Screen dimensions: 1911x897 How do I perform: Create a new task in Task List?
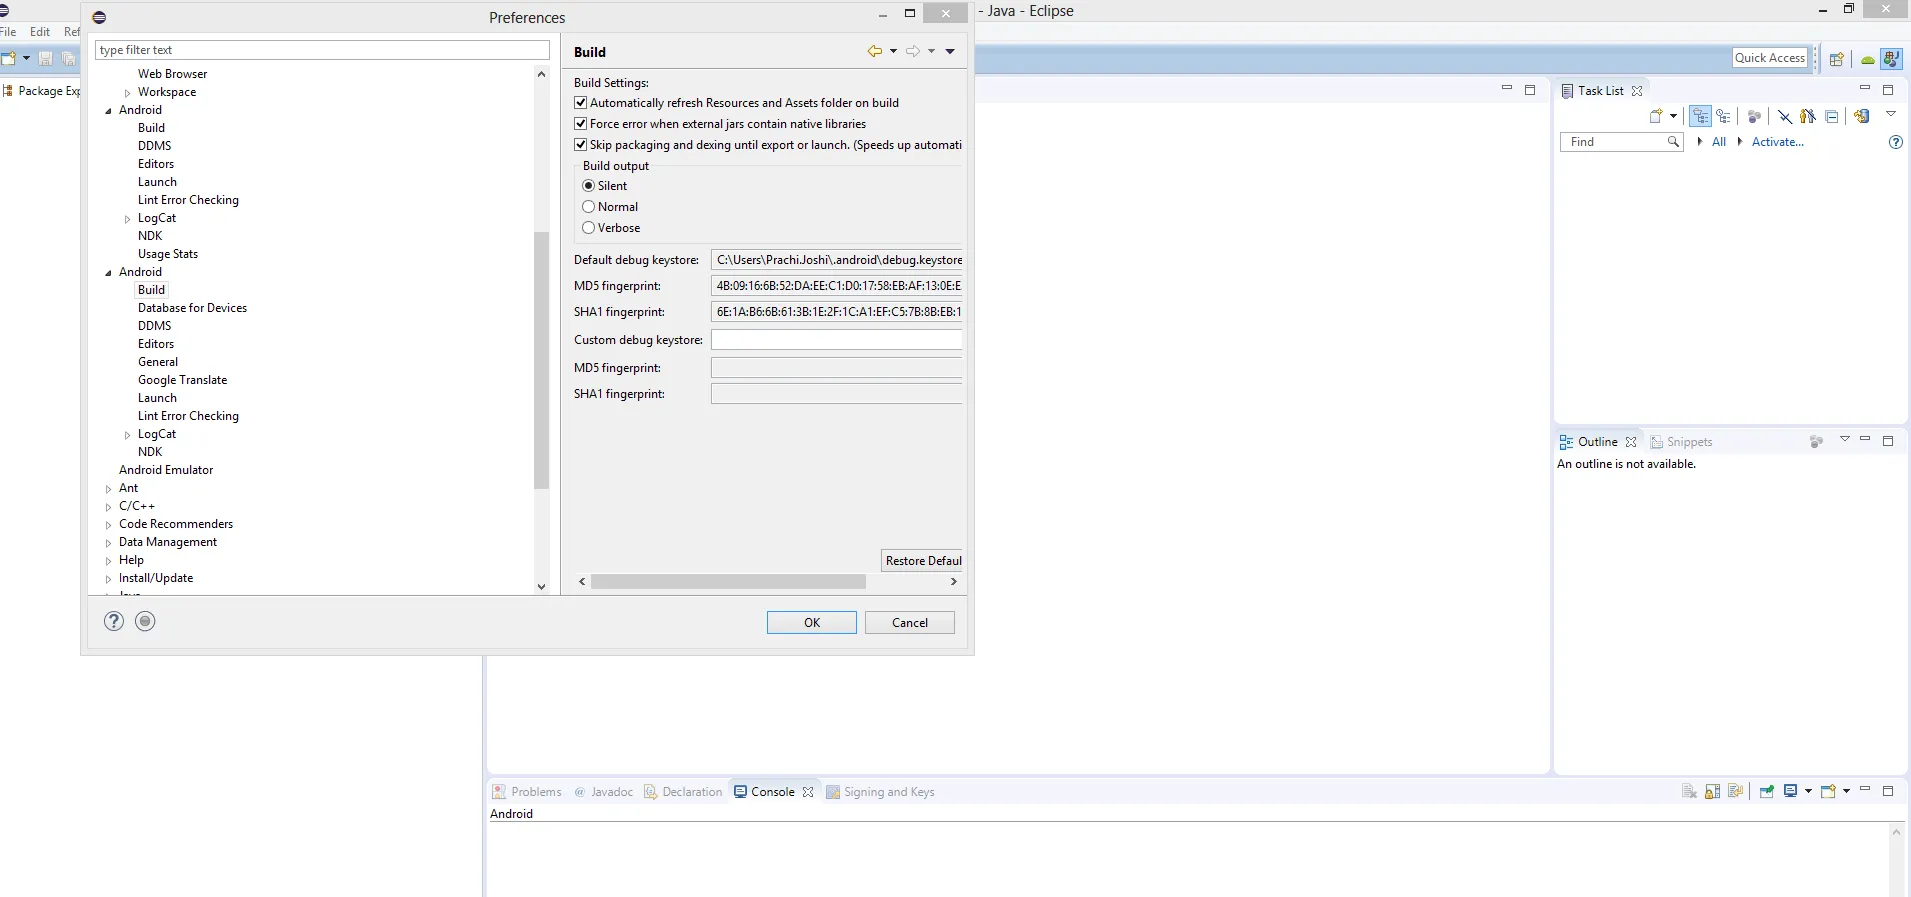1656,116
